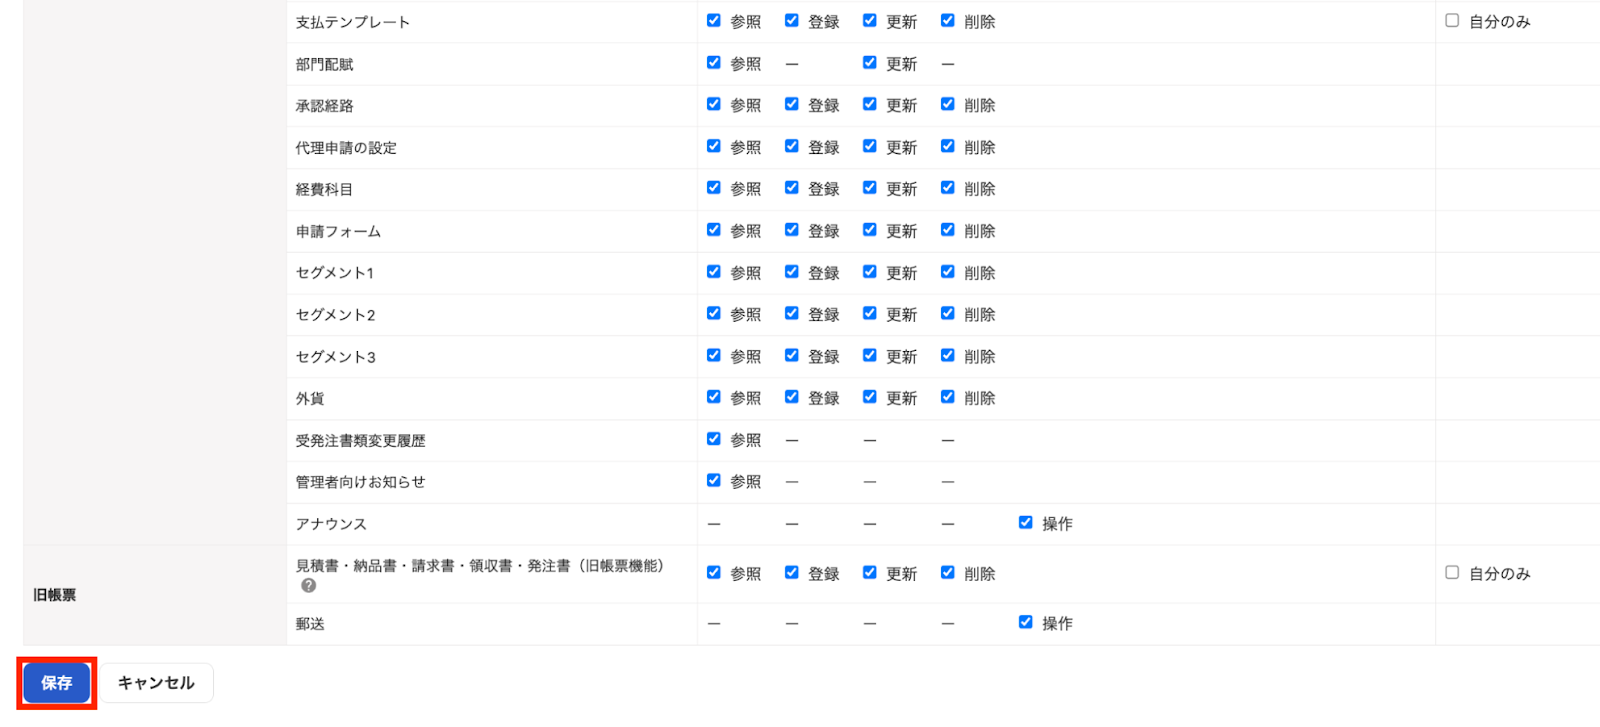The width and height of the screenshot is (1600, 727).
Task: Toggle 削除 checkbox for 経費科目
Action: 948,188
